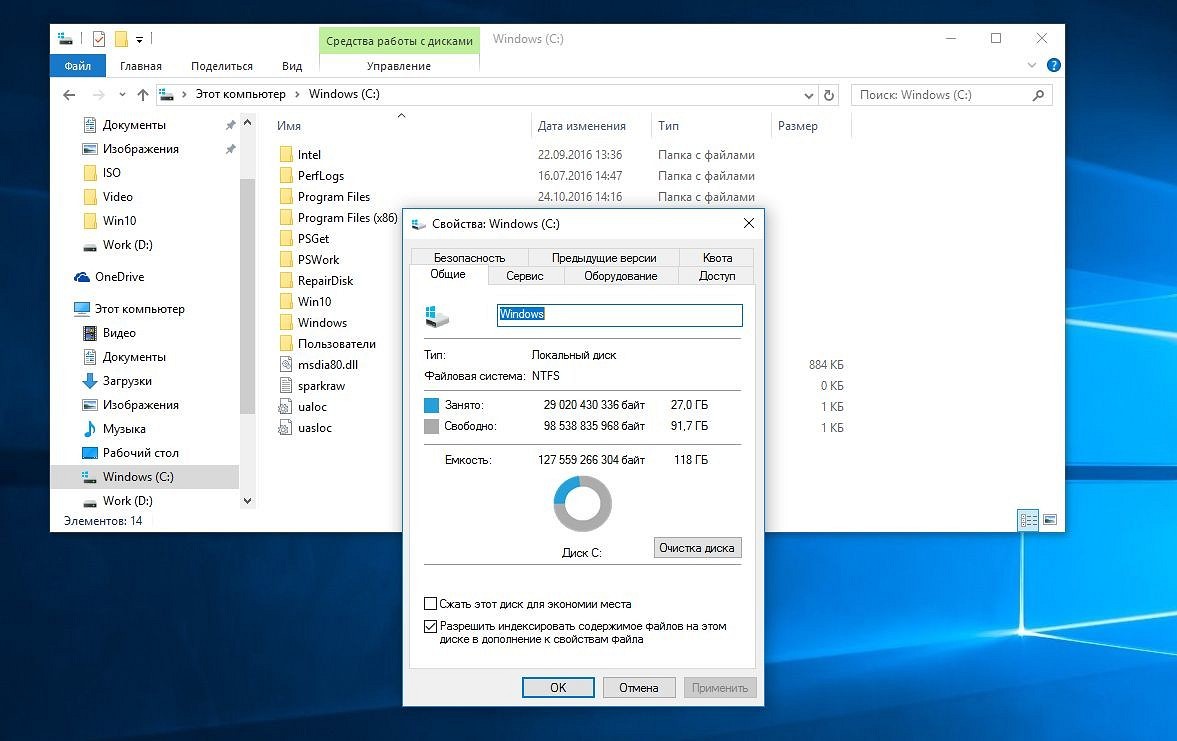The image size is (1177, 741).
Task: Click the search magnifier icon
Action: click(x=1038, y=95)
